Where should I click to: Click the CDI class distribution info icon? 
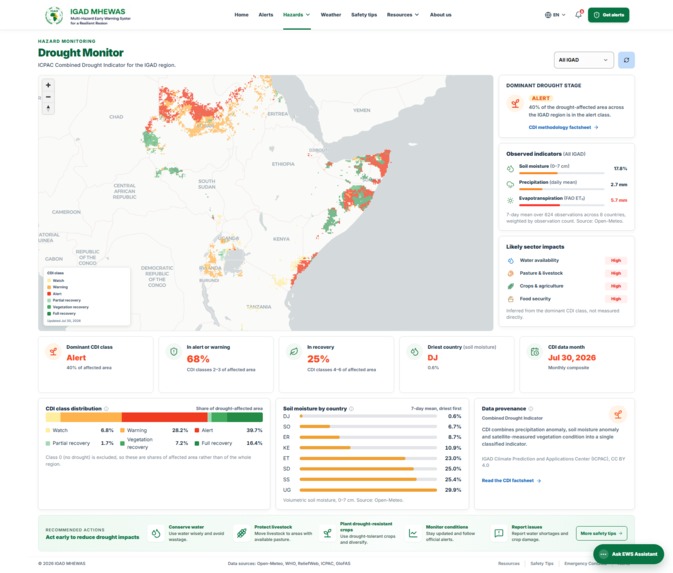click(x=106, y=409)
